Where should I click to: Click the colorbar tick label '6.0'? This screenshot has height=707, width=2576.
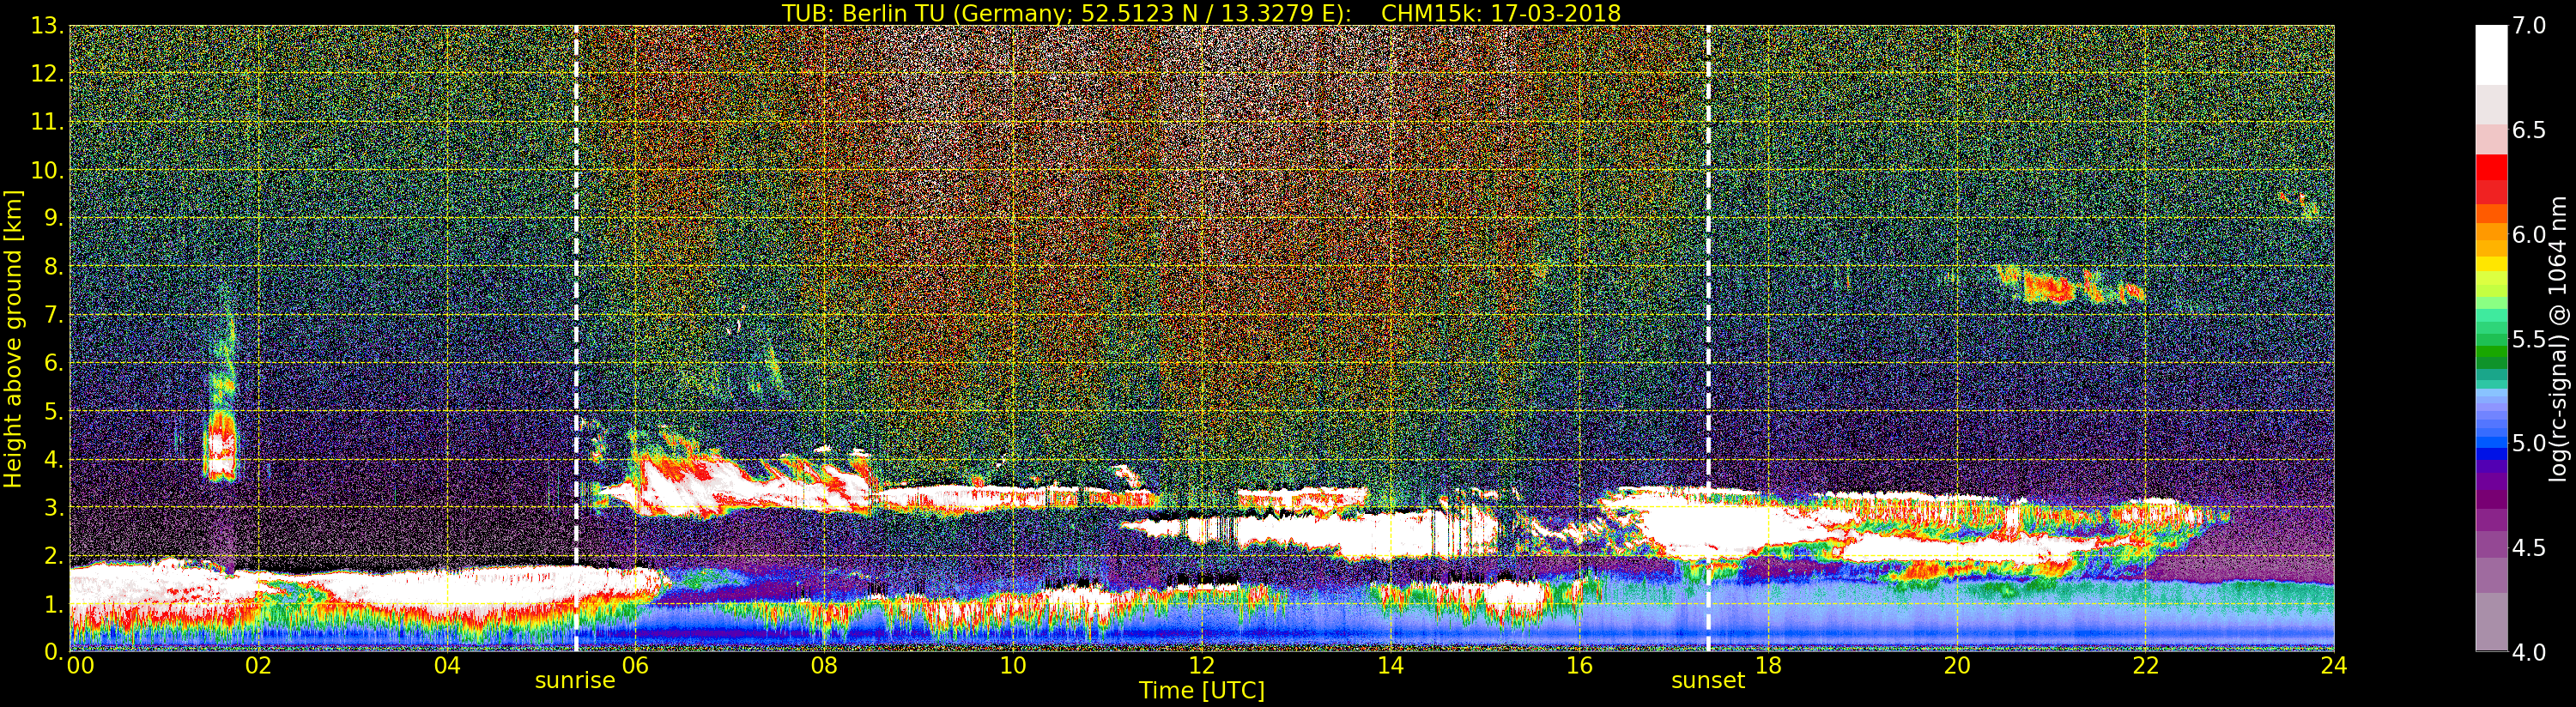(2529, 234)
